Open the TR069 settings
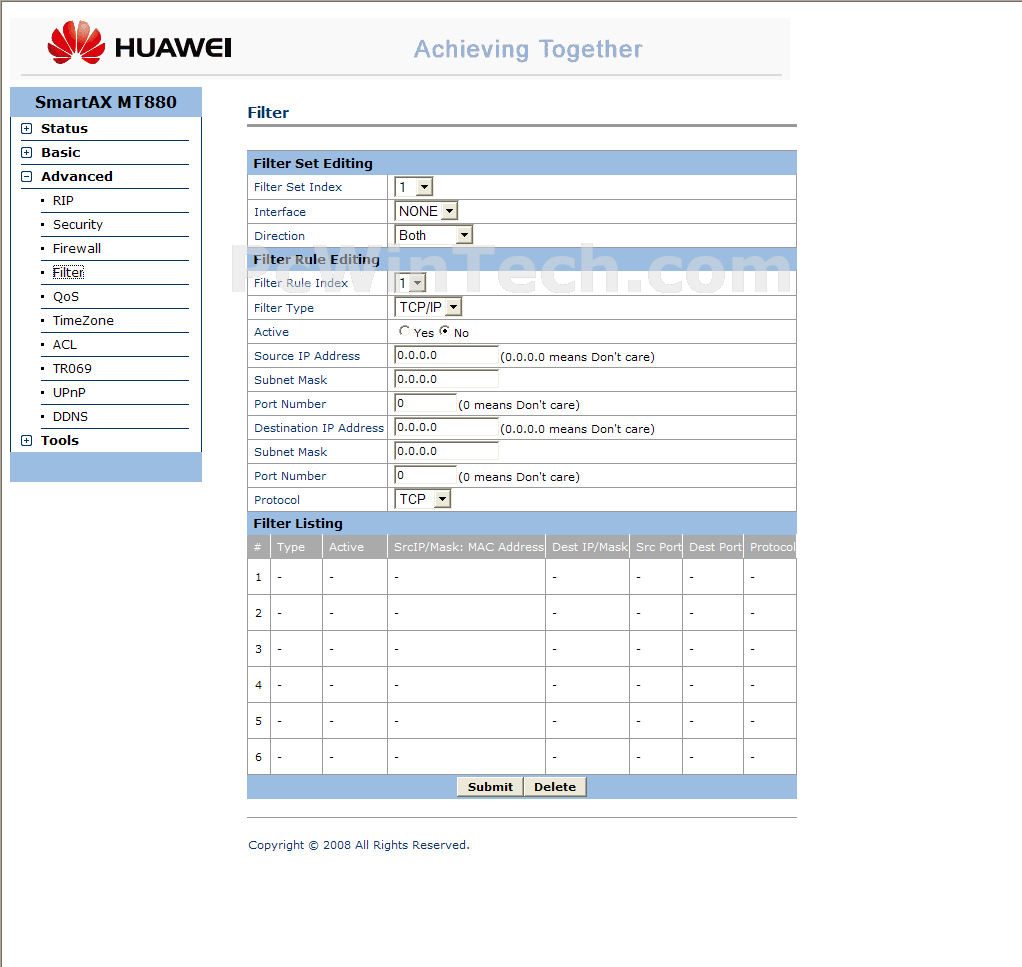Screen dimensions: 1022x967 [72, 369]
